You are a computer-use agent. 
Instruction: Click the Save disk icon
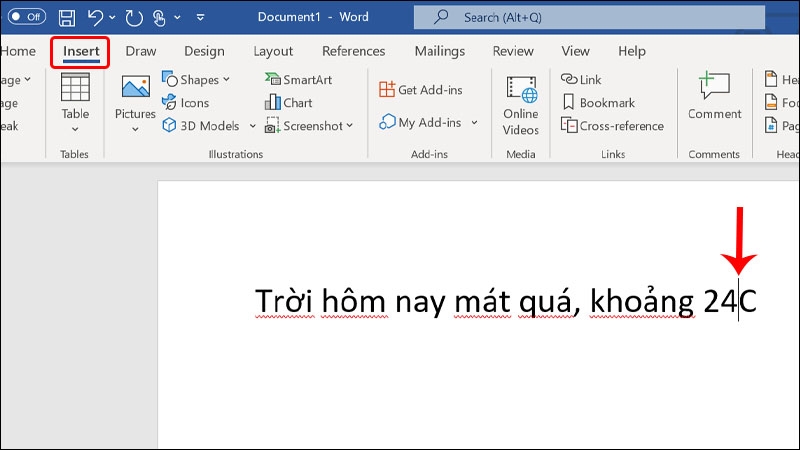(67, 18)
